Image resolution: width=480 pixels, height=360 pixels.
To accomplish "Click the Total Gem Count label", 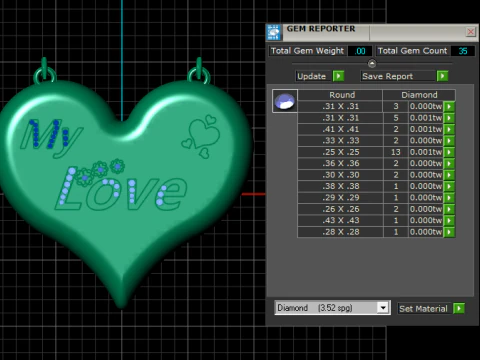I will [412, 51].
